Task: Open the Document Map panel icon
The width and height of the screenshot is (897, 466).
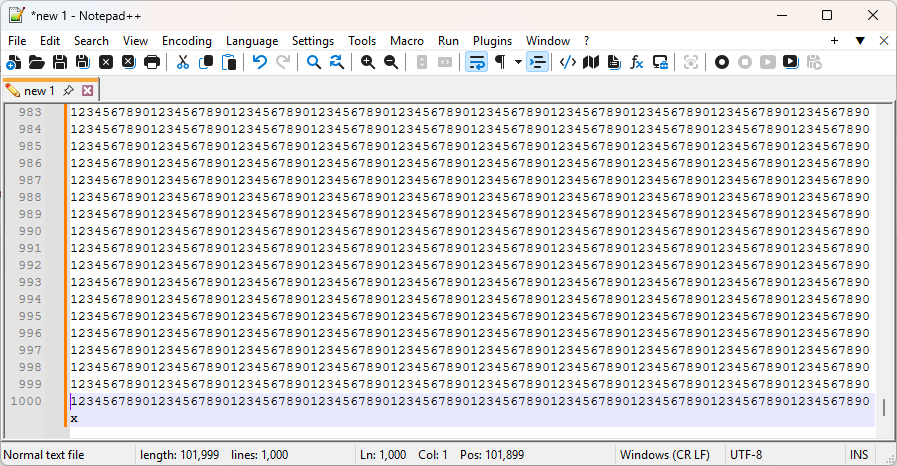Action: (x=591, y=62)
